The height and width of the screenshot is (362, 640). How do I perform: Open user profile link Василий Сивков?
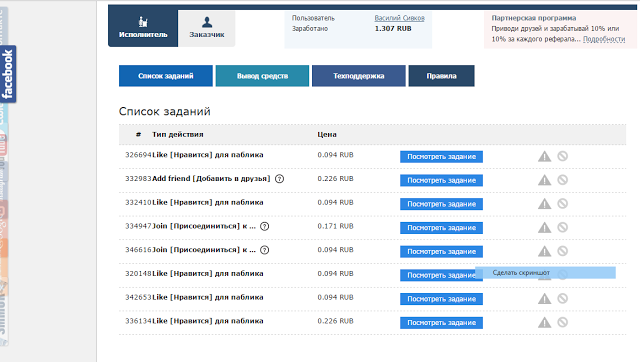click(400, 18)
